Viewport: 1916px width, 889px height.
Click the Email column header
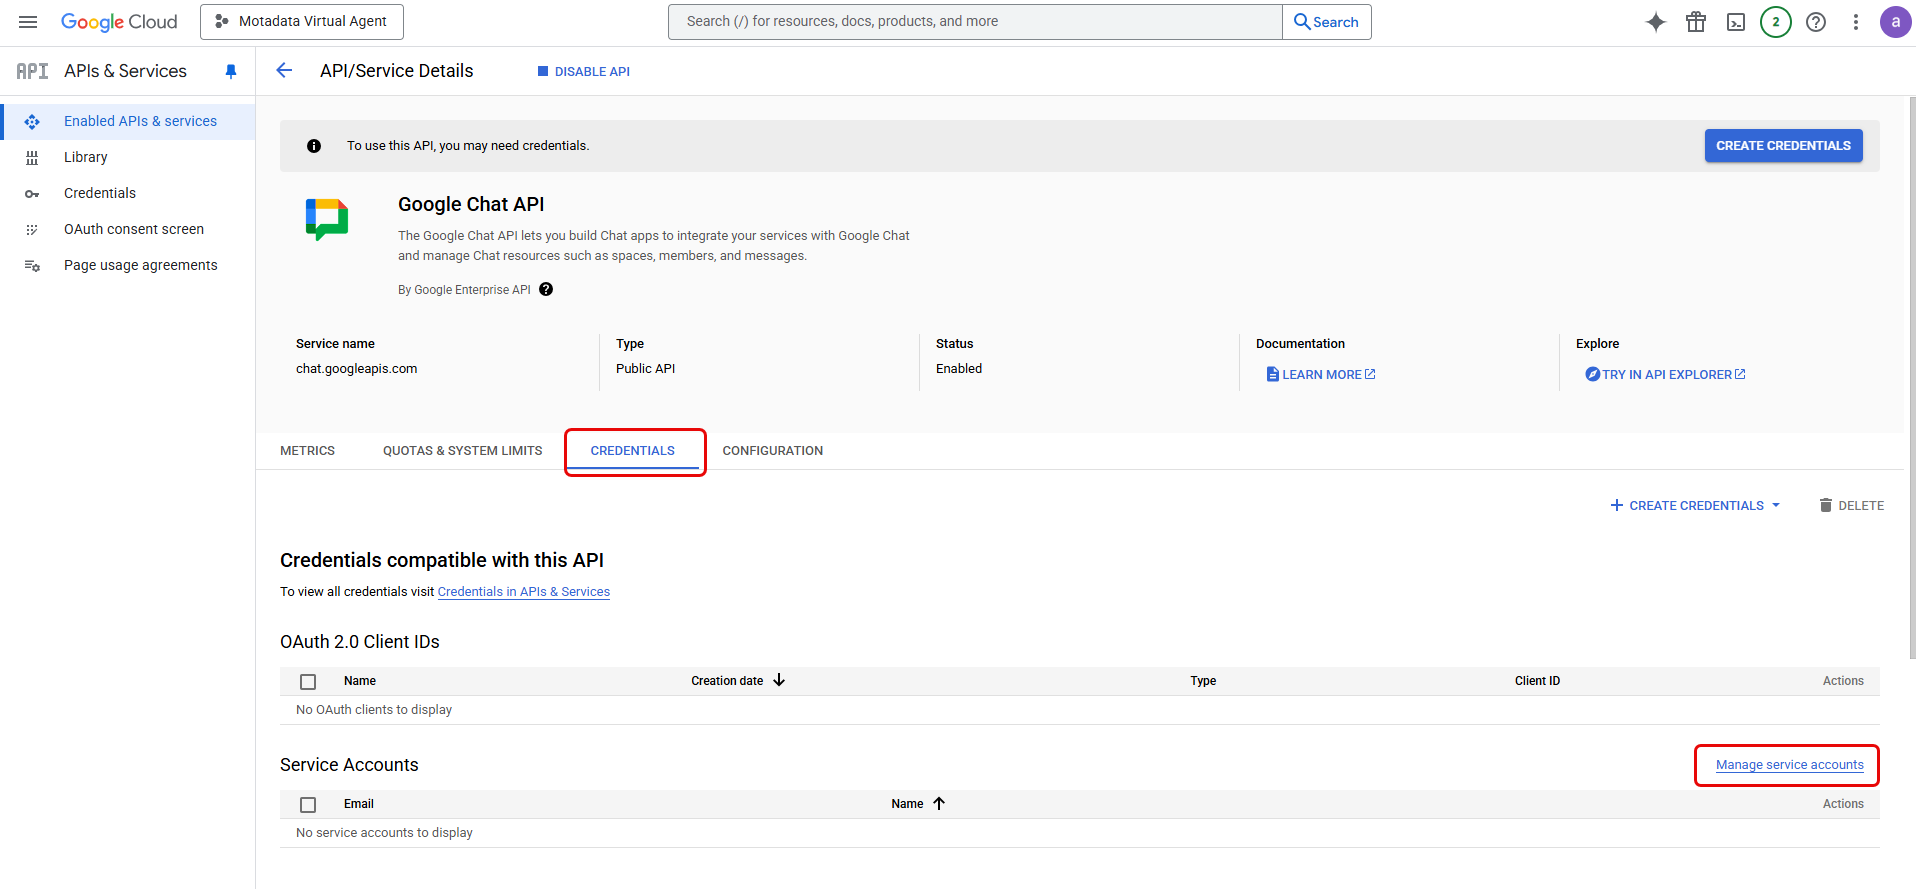[359, 804]
